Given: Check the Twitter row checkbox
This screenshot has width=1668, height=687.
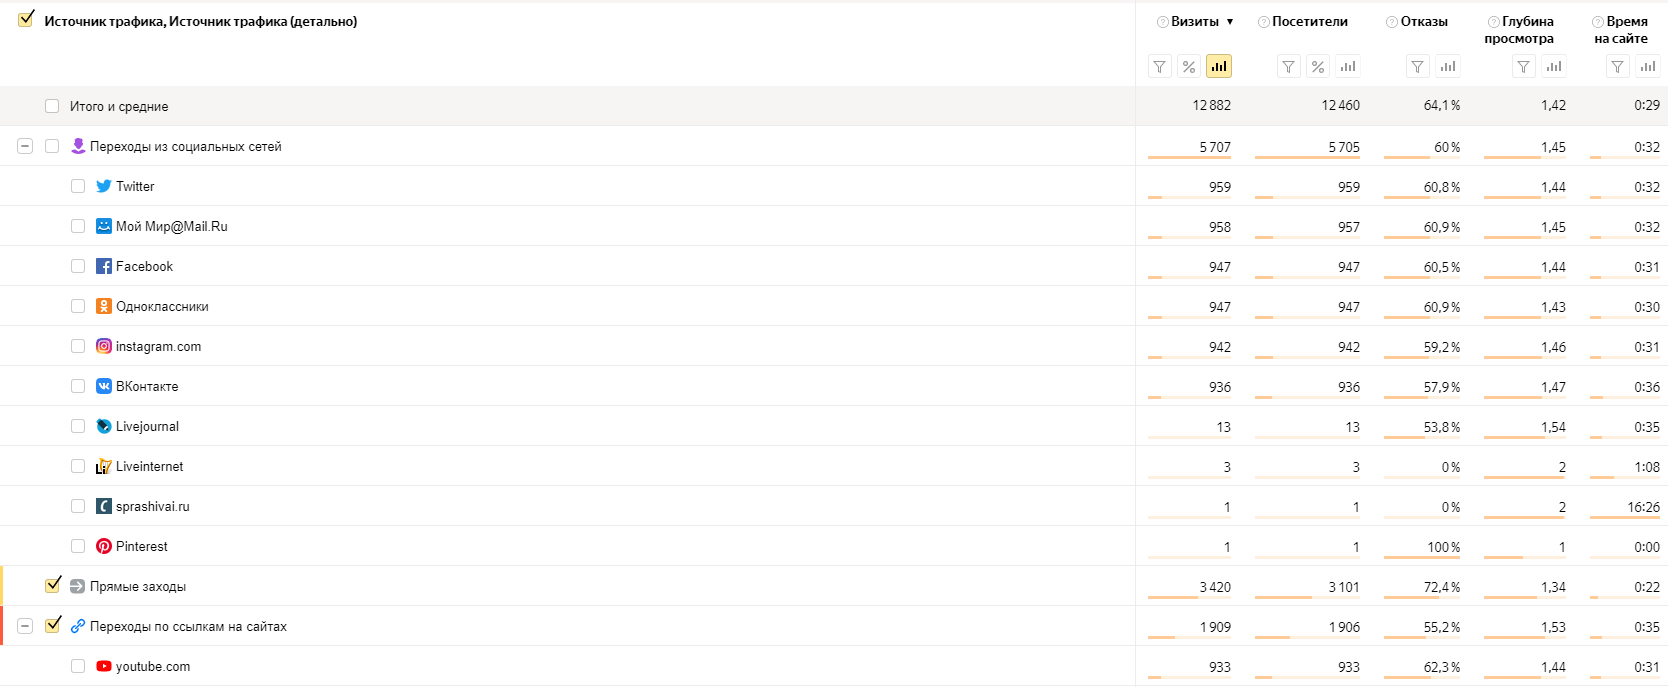Looking at the screenshot, I should point(78,186).
